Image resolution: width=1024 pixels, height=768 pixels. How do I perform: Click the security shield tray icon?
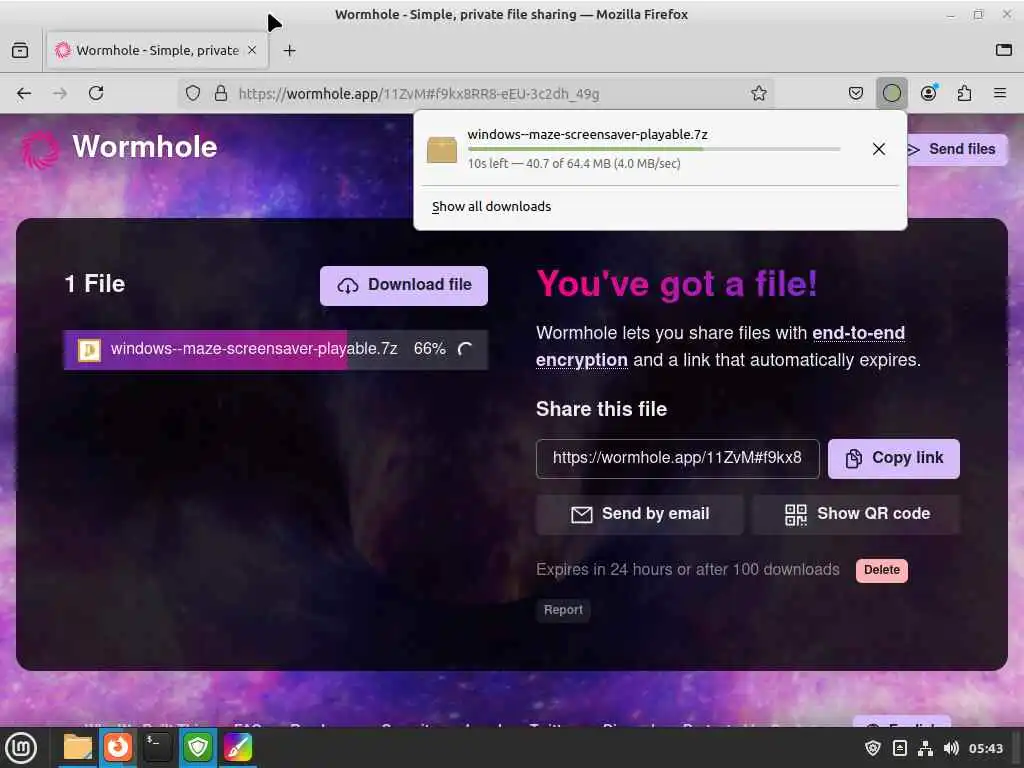[872, 748]
